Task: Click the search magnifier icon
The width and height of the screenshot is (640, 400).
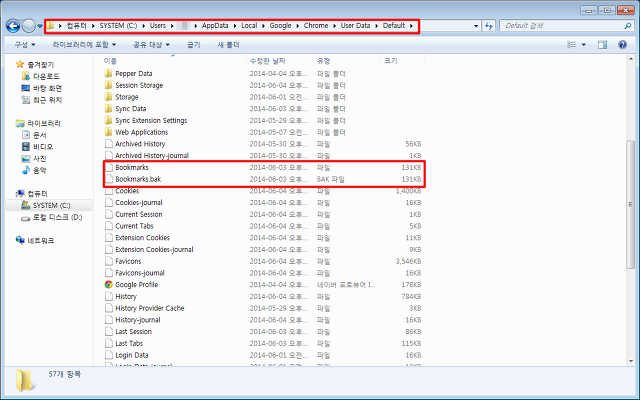Action: (627, 26)
